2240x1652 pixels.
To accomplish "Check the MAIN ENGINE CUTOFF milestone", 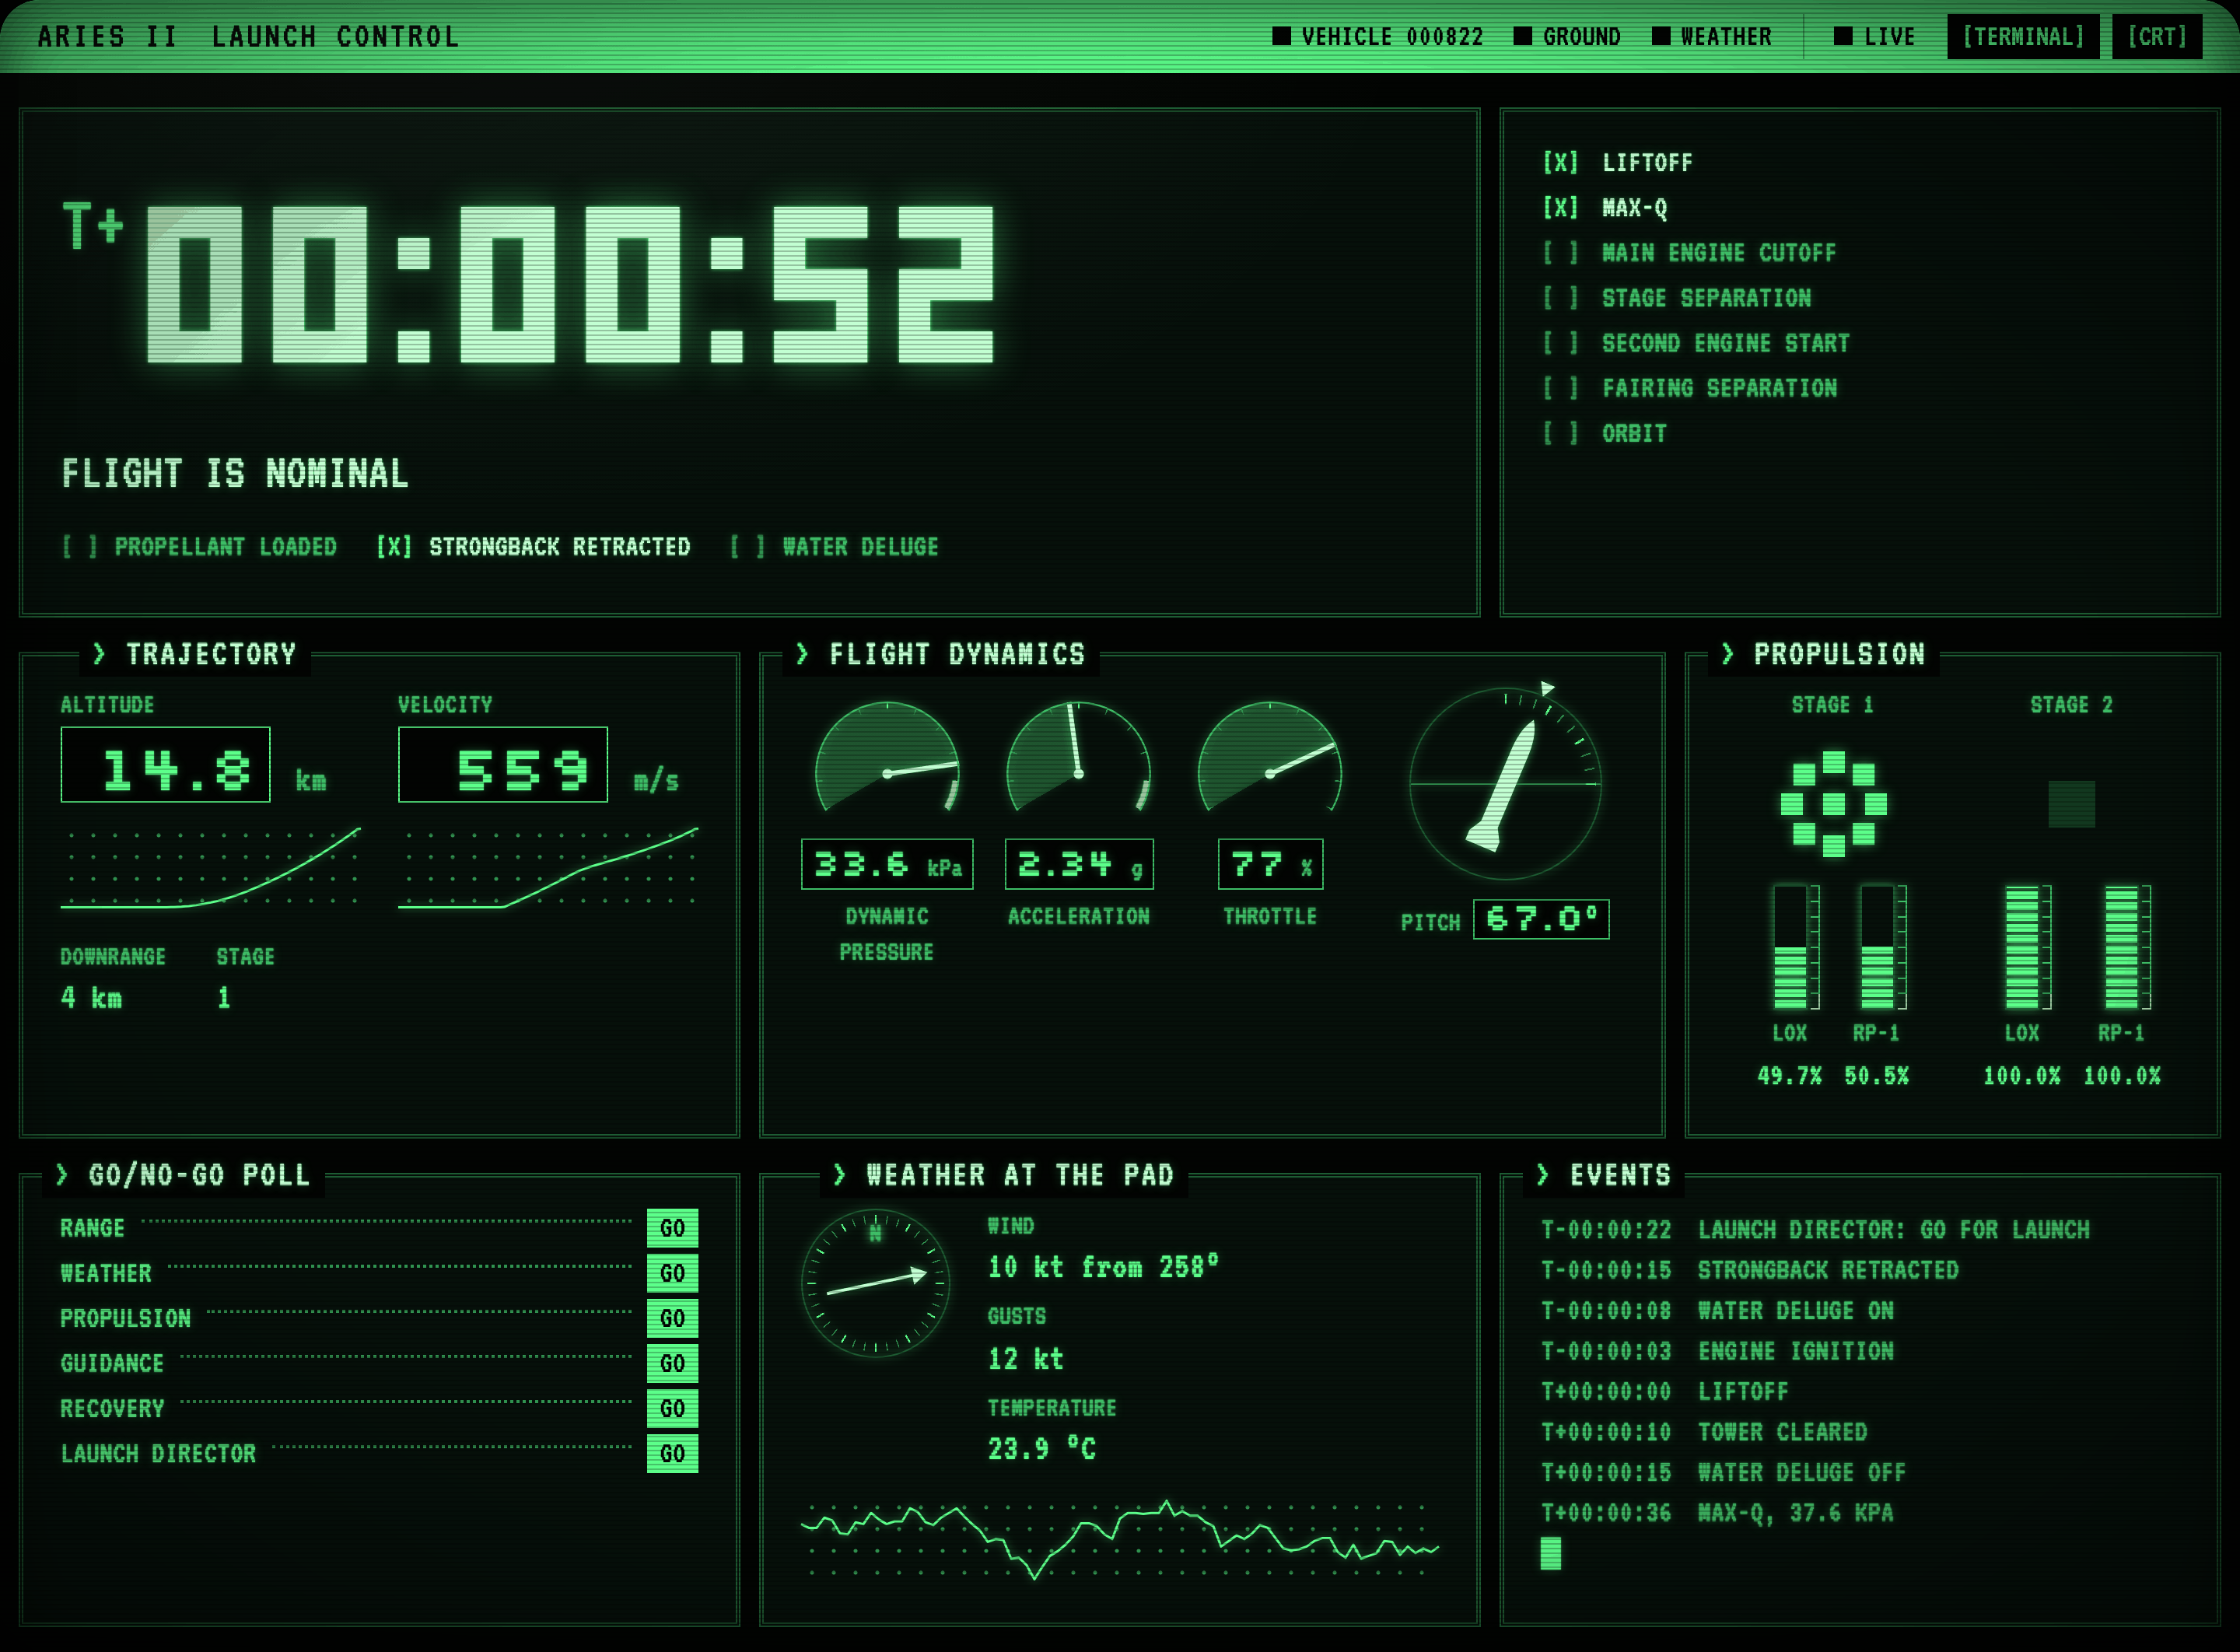I will pos(1560,253).
